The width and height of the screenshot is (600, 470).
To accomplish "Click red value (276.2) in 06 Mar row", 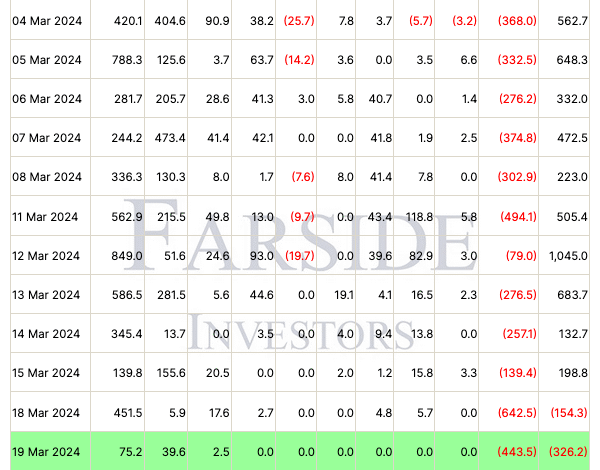I will coord(518,99).
